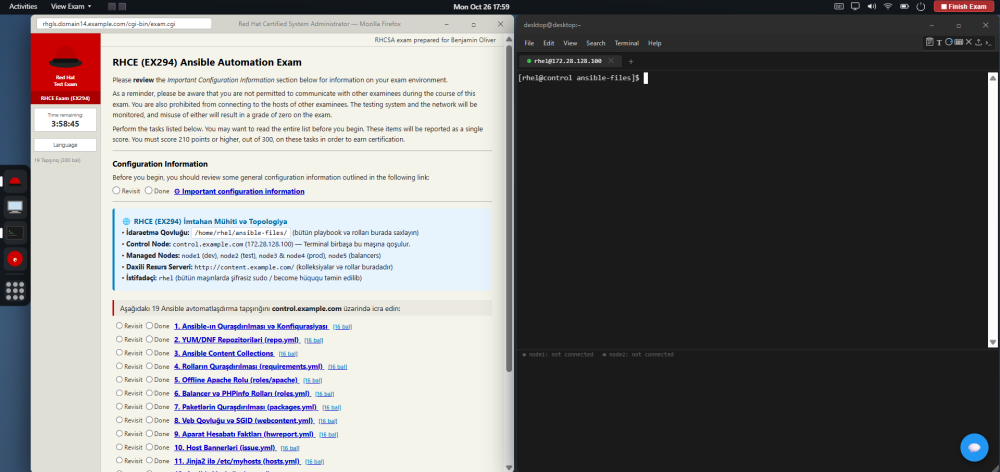Open task 10 Host Bannerləri (issue.yml)

click(x=225, y=447)
